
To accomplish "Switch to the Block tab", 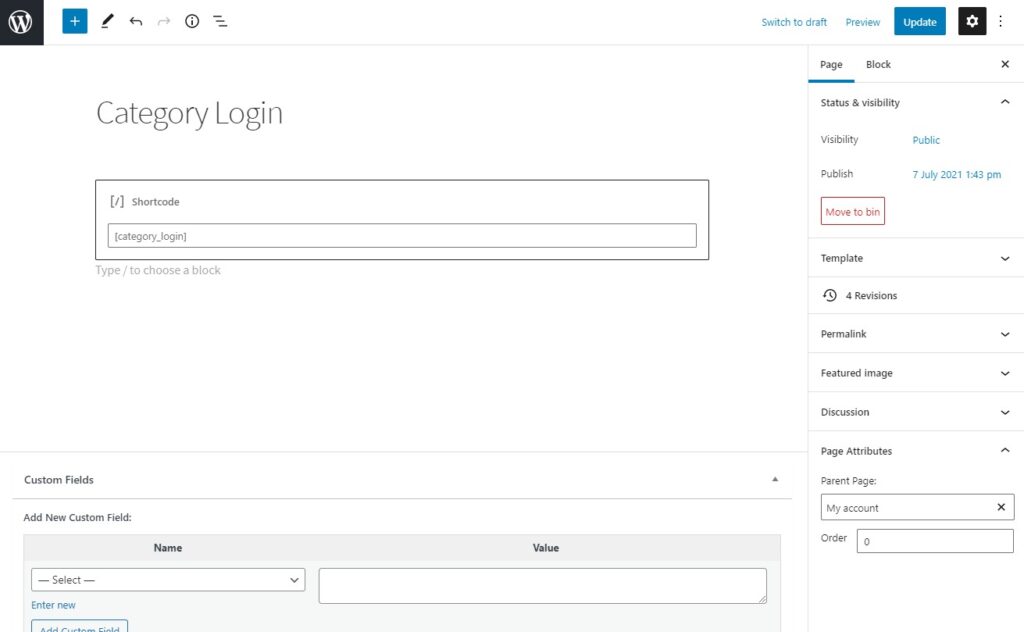I will [877, 64].
